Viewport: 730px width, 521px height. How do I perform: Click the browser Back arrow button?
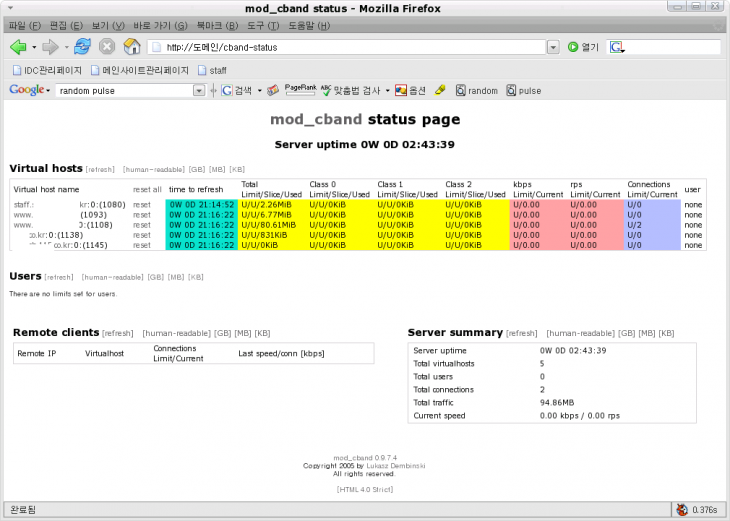(17, 47)
